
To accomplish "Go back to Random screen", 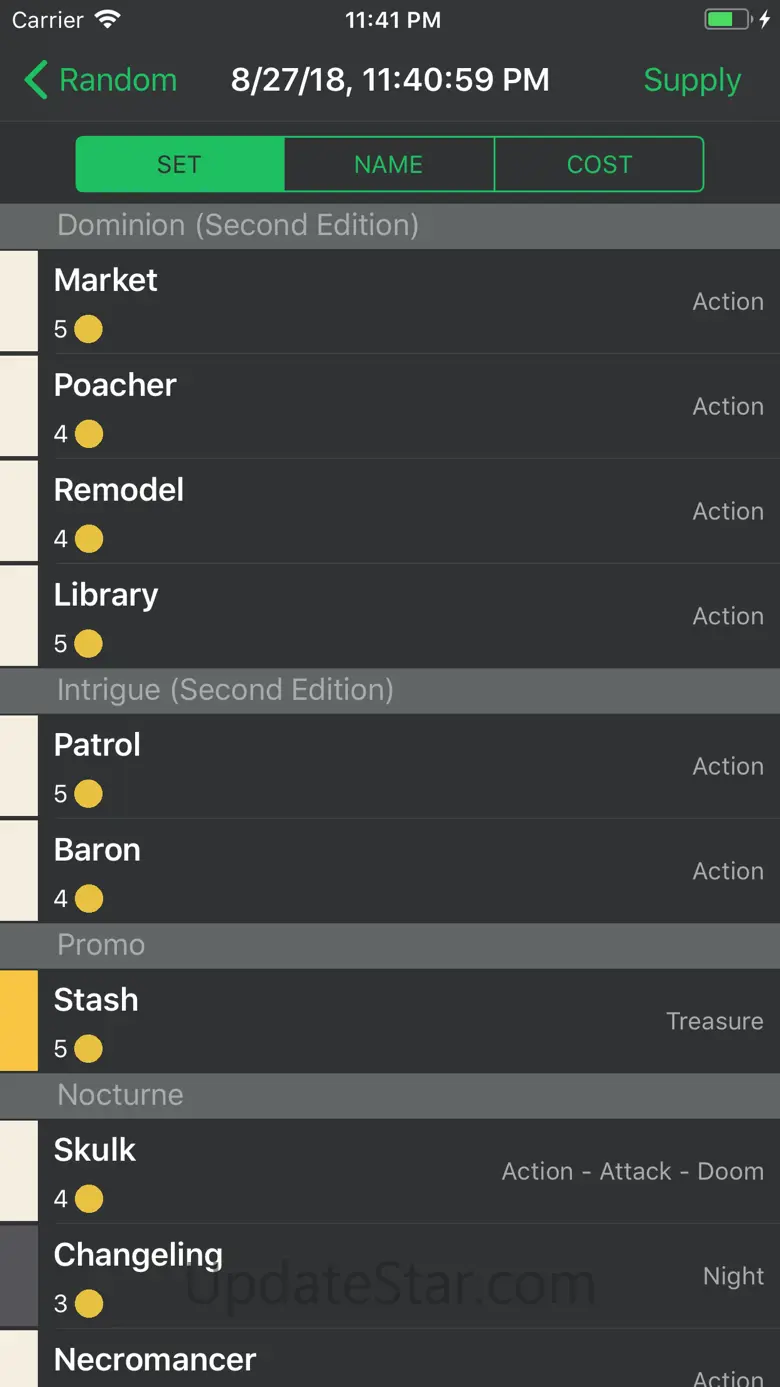I will [x=117, y=80].
